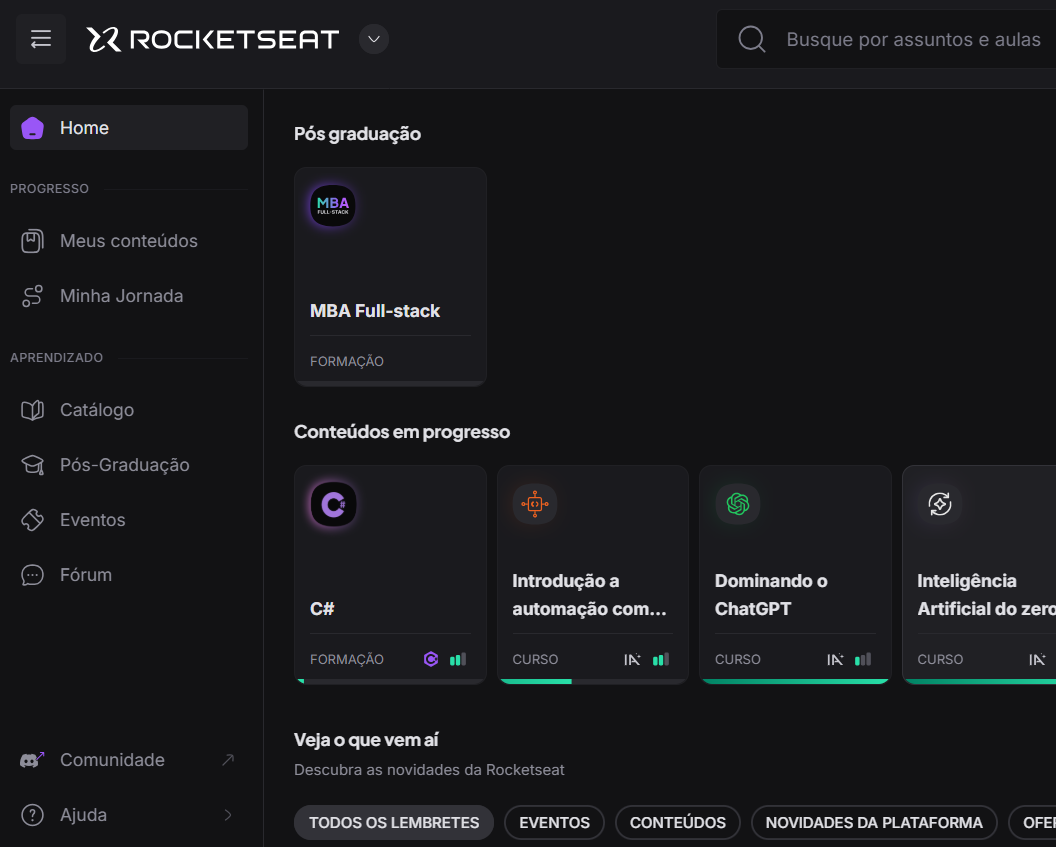
Task: Click CURSO label on Introdução a automação card
Action: [x=535, y=660]
